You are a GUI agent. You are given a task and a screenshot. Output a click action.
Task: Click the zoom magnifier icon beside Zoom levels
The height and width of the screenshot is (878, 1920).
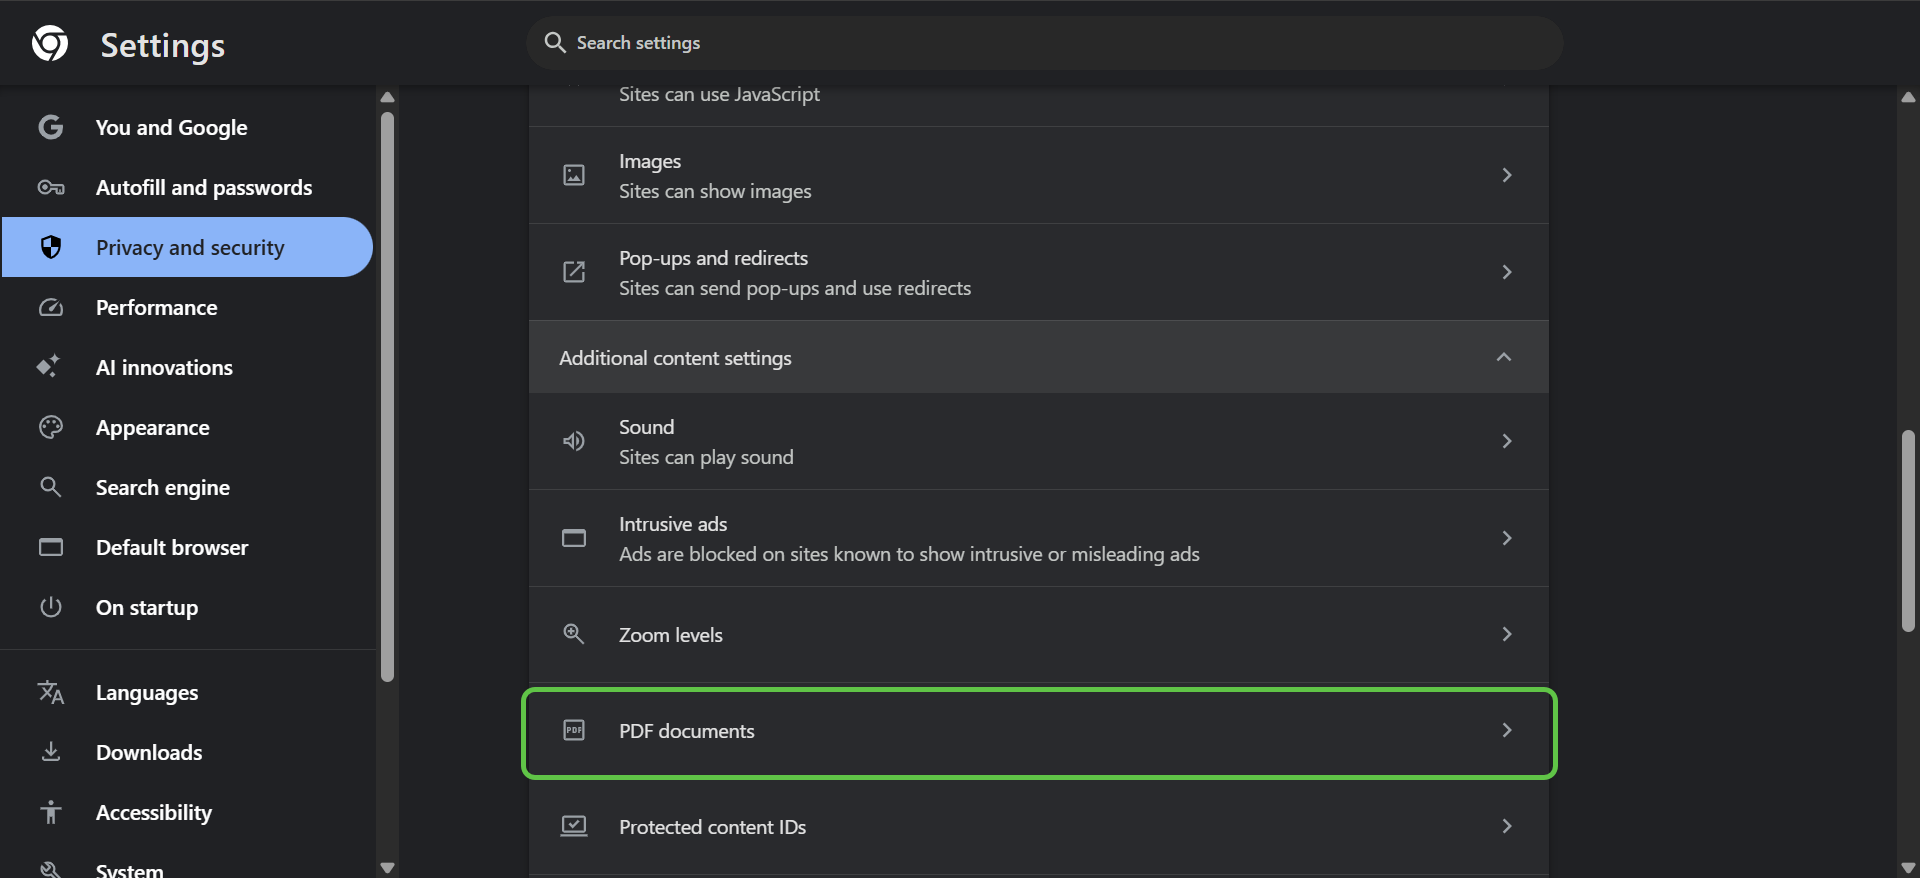click(x=574, y=634)
